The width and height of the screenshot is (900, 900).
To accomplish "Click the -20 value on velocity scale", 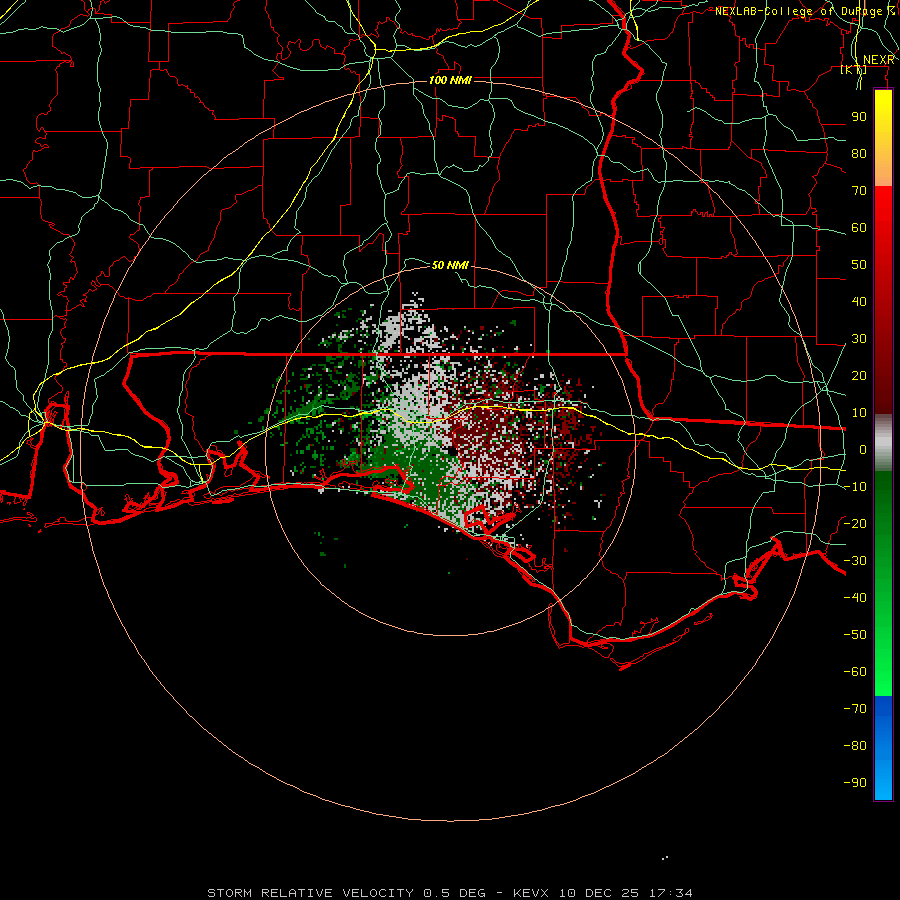I will point(855,523).
